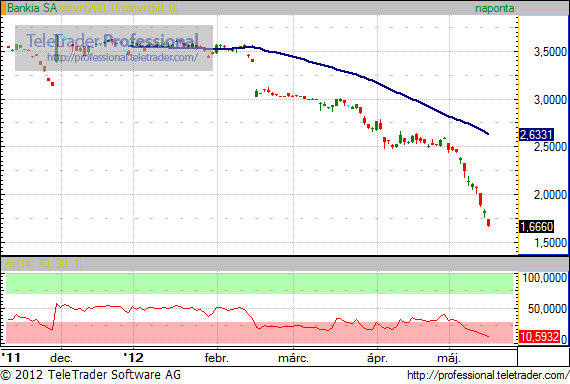Click the 2,5000 price axis label

[x=550, y=147]
